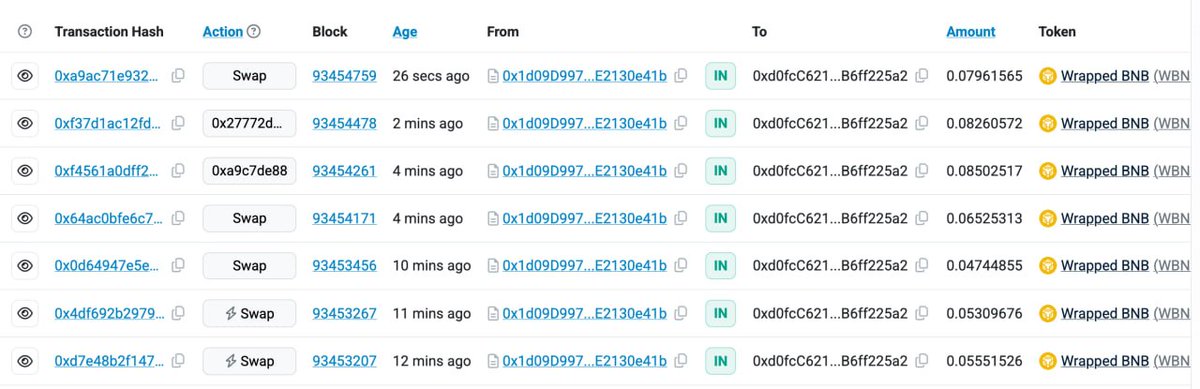
Task: Copy To address in block 93453207 row
Action: pyautogui.click(x=922, y=361)
